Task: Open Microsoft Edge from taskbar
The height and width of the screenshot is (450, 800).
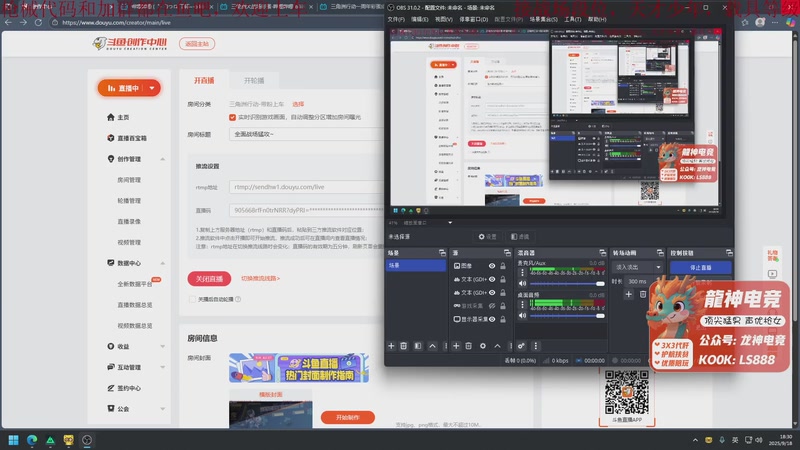Action: (x=32, y=440)
